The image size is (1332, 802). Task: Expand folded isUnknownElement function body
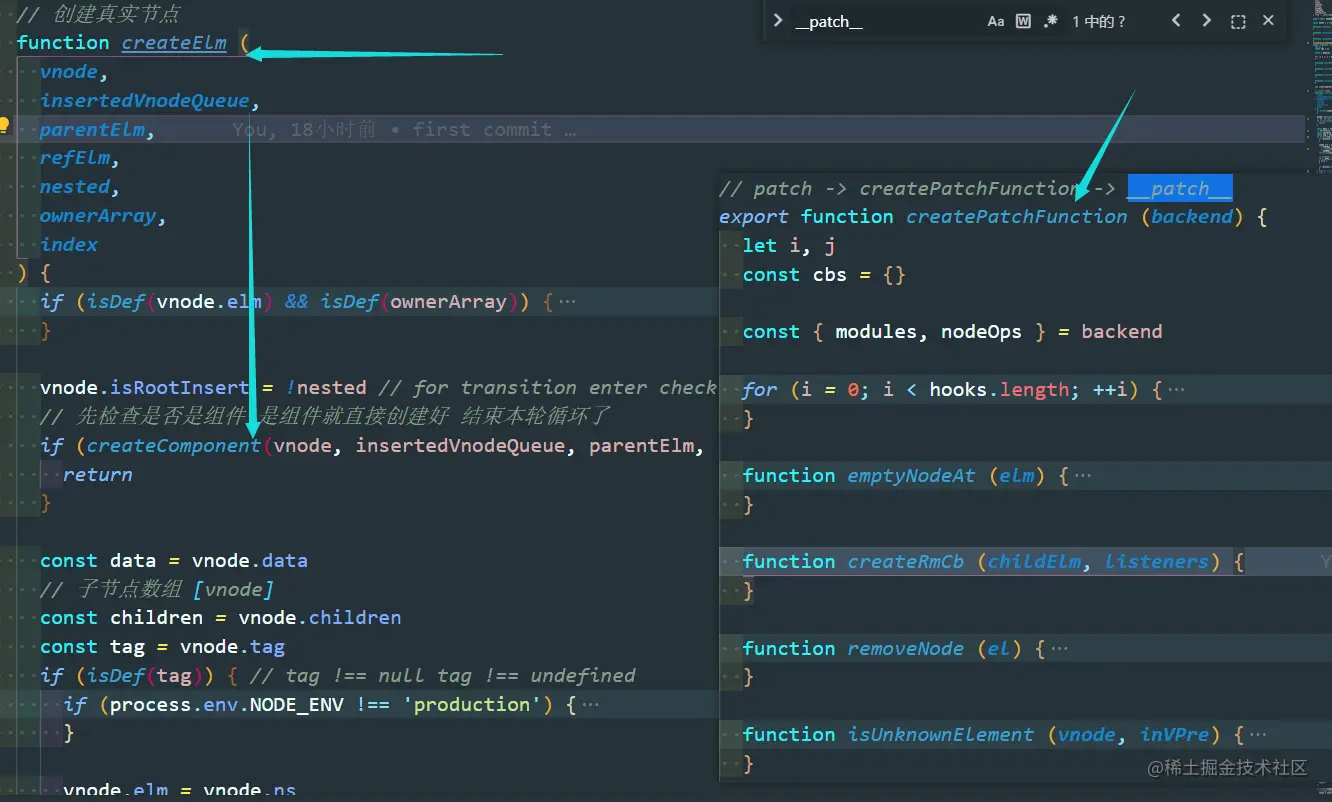pyautogui.click(x=1259, y=735)
